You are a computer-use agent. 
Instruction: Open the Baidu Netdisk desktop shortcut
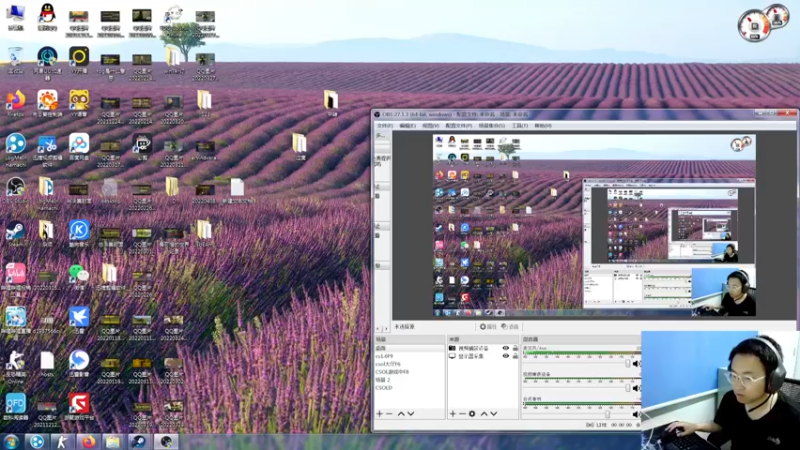(79, 147)
